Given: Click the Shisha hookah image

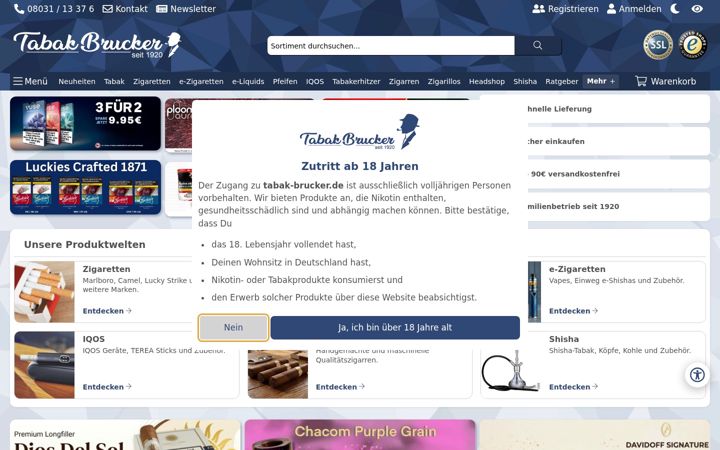Looking at the screenshot, I should click(x=511, y=370).
